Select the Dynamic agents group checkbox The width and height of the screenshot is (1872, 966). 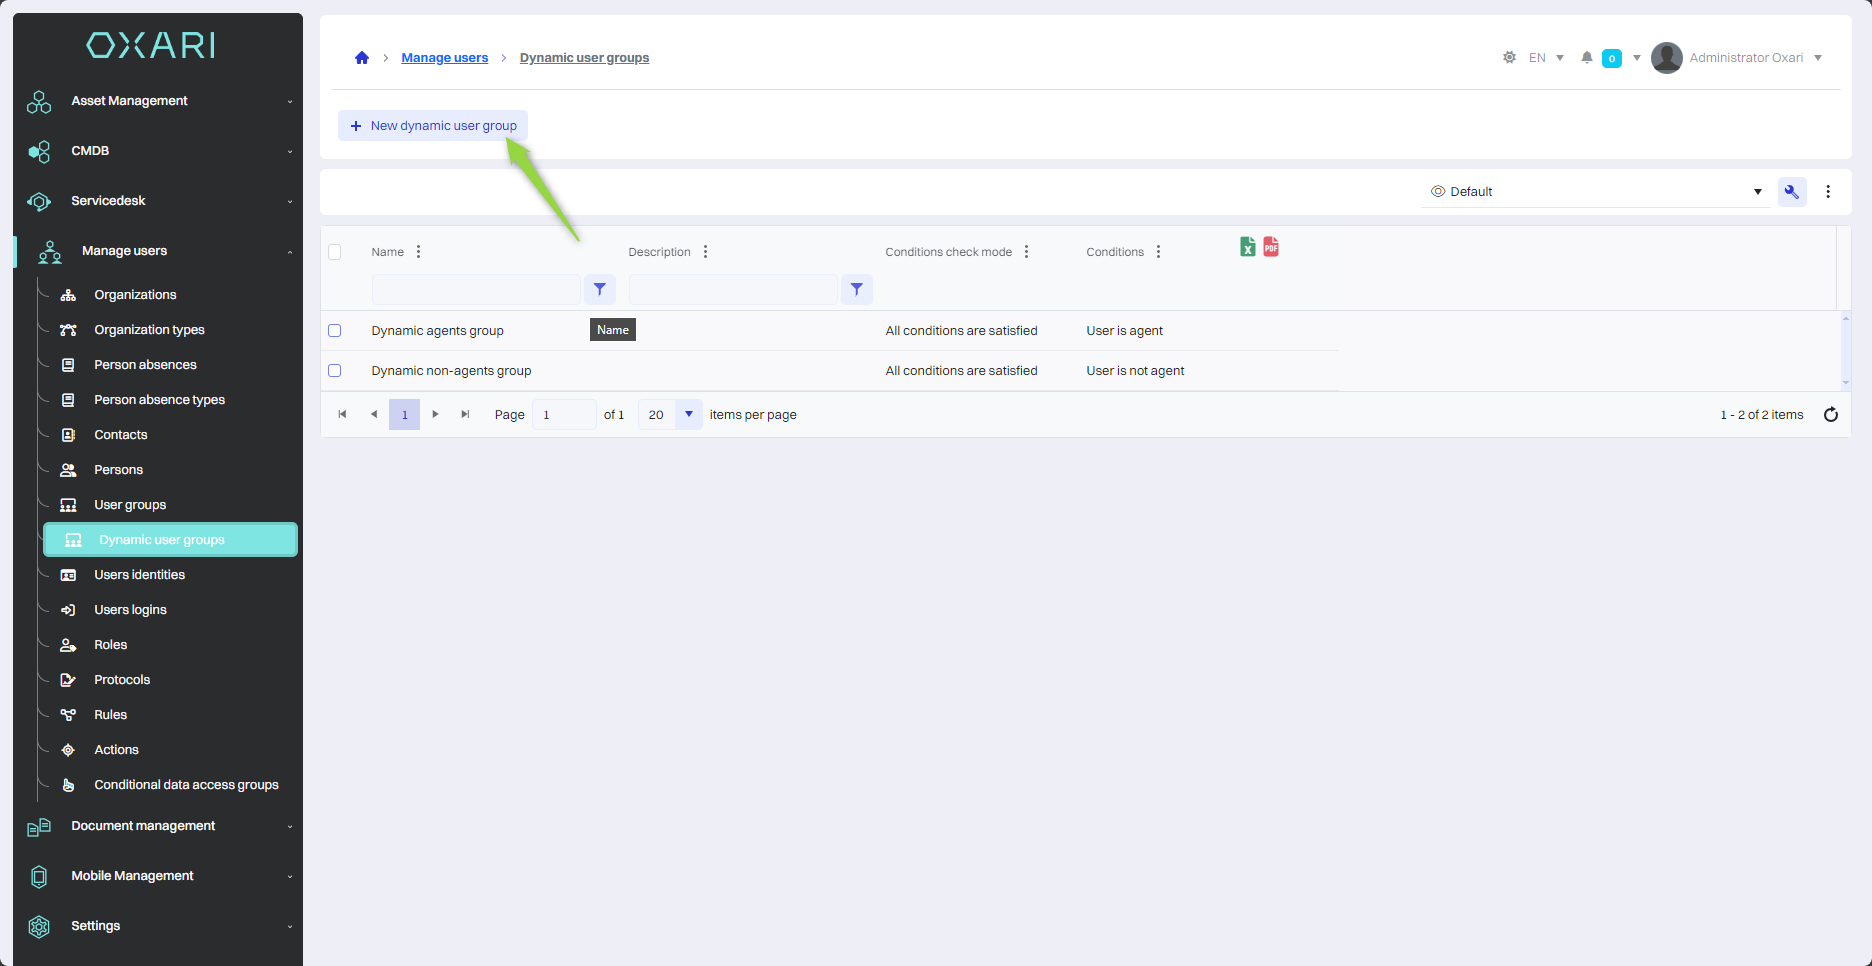[x=335, y=331]
